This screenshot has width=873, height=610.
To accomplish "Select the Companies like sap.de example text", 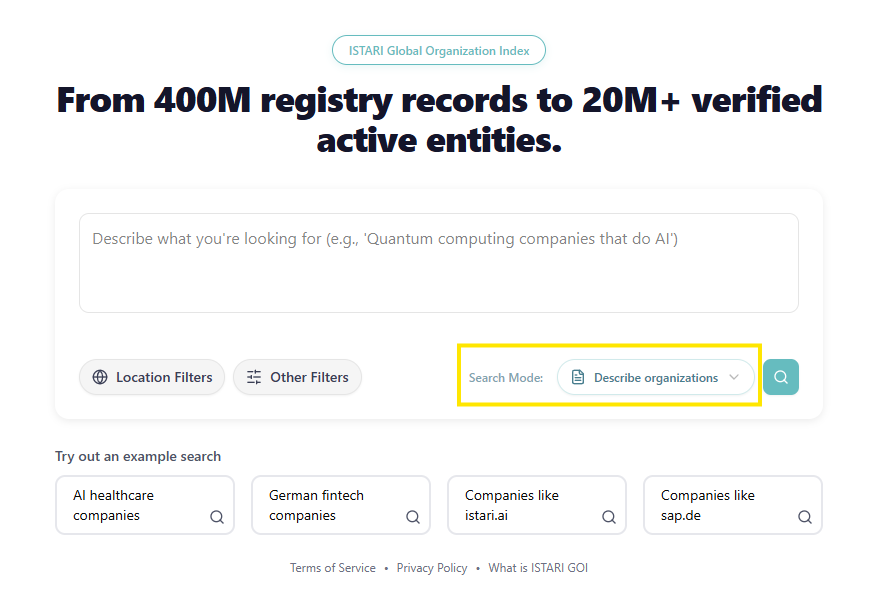I will [x=707, y=505].
